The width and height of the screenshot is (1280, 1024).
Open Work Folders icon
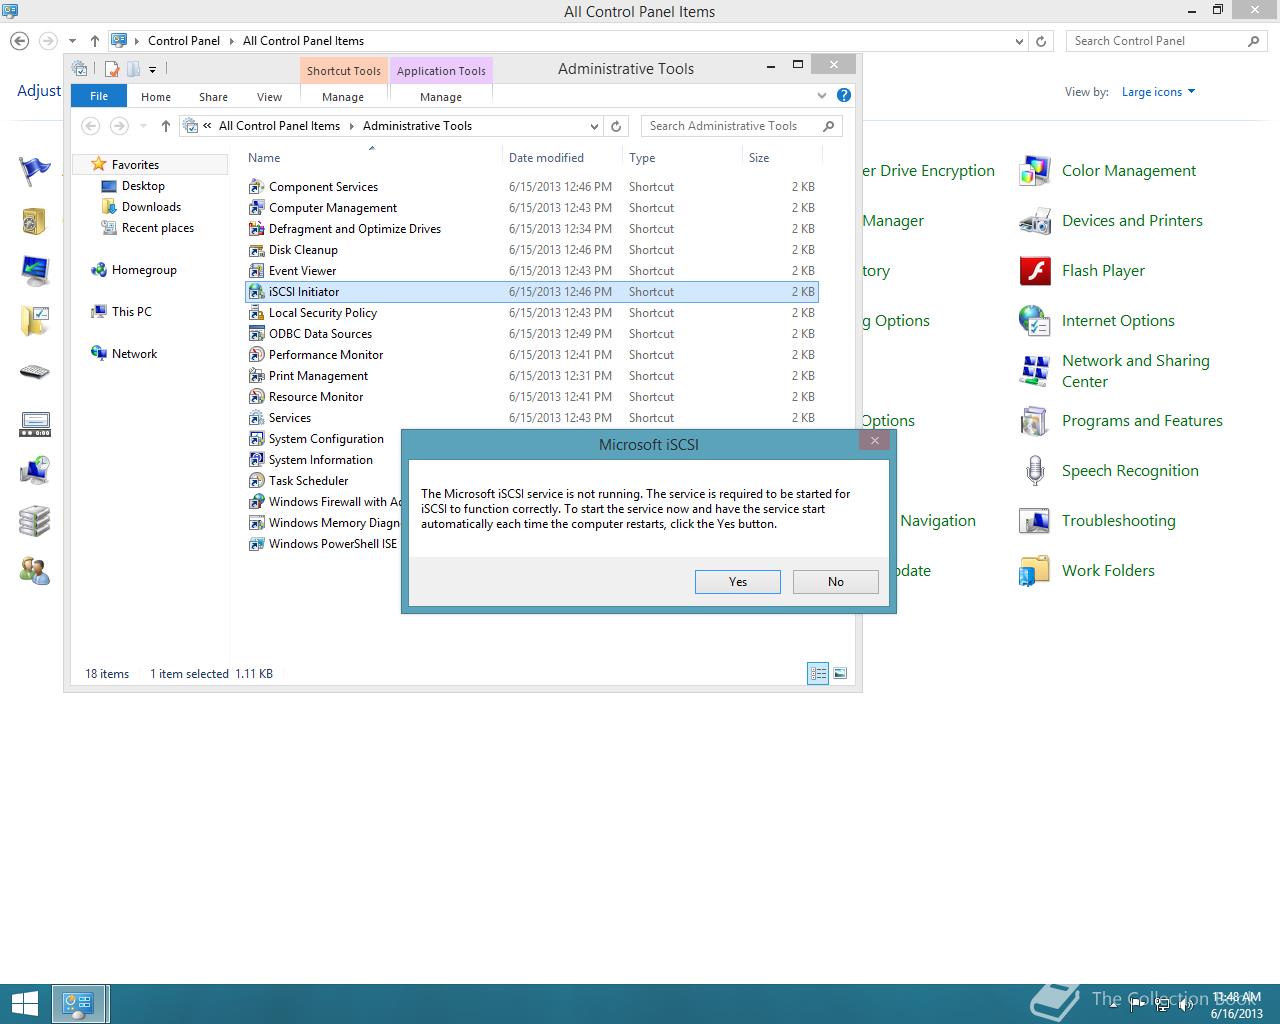[1034, 571]
